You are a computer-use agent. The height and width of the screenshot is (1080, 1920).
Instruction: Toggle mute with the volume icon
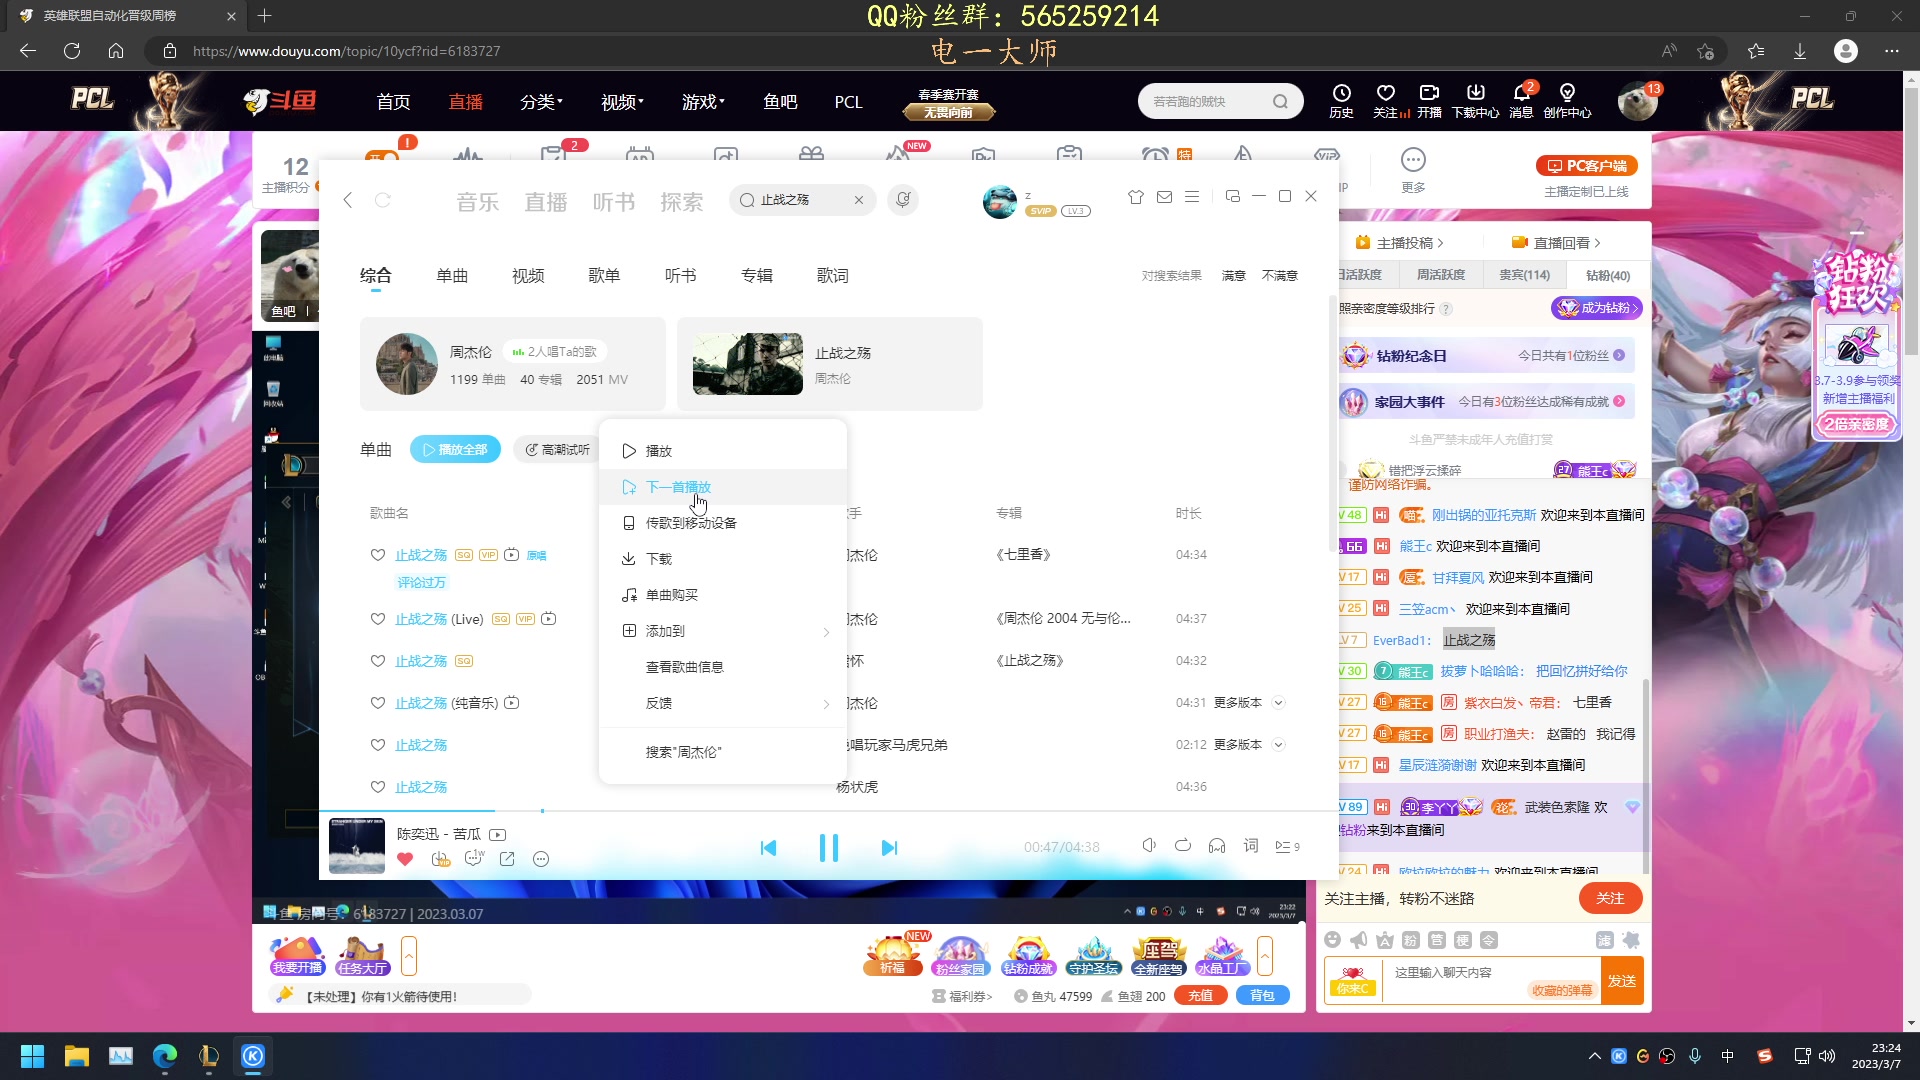pyautogui.click(x=1149, y=845)
